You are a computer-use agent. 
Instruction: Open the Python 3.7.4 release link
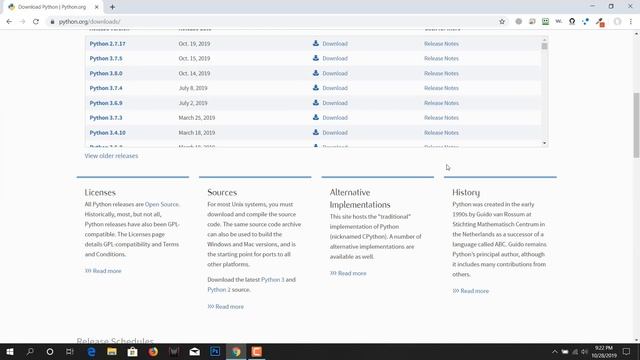[x=106, y=88]
